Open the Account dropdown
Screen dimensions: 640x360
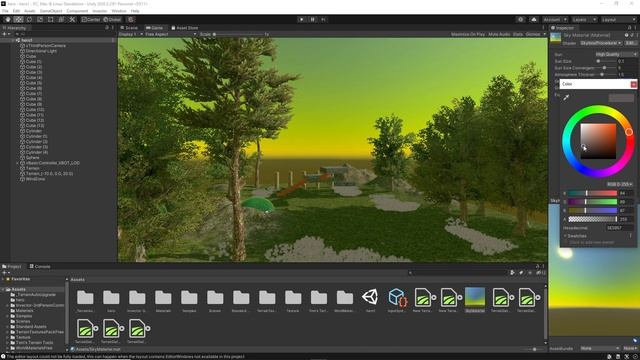coord(555,19)
